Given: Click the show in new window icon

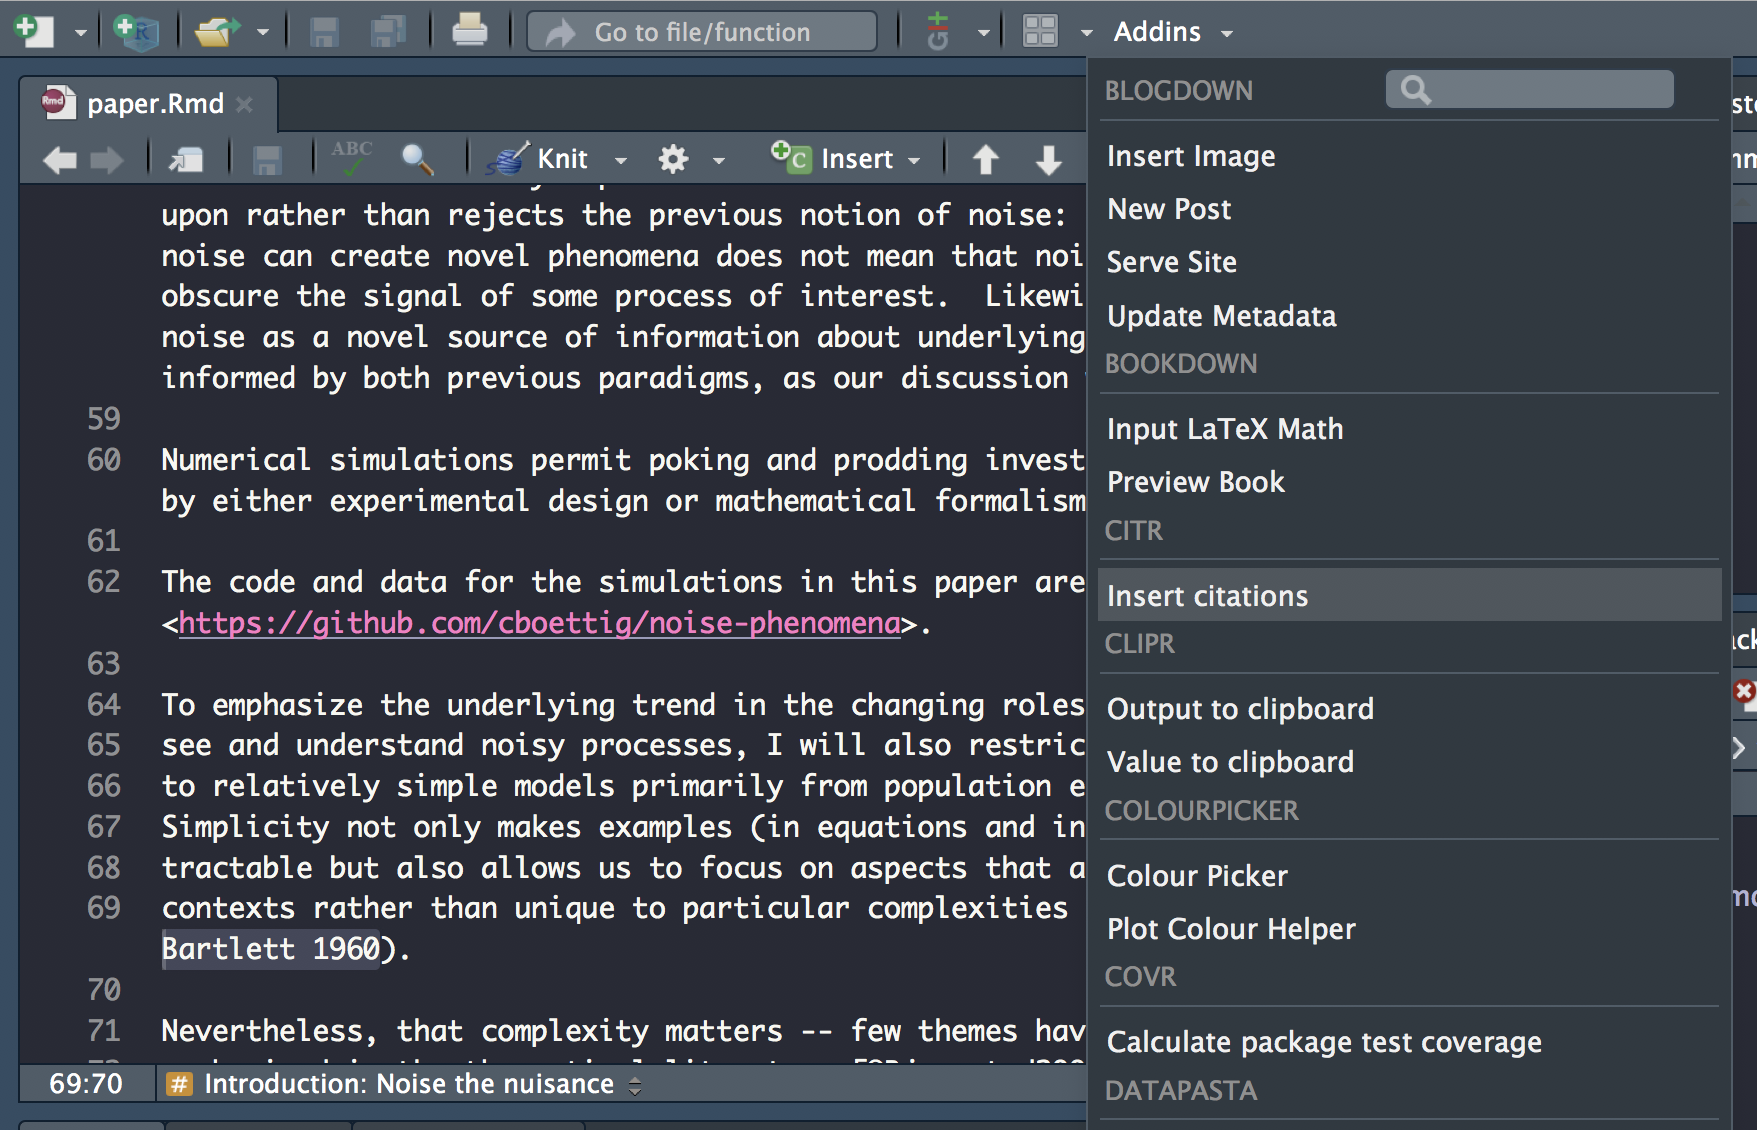Looking at the screenshot, I should [186, 159].
